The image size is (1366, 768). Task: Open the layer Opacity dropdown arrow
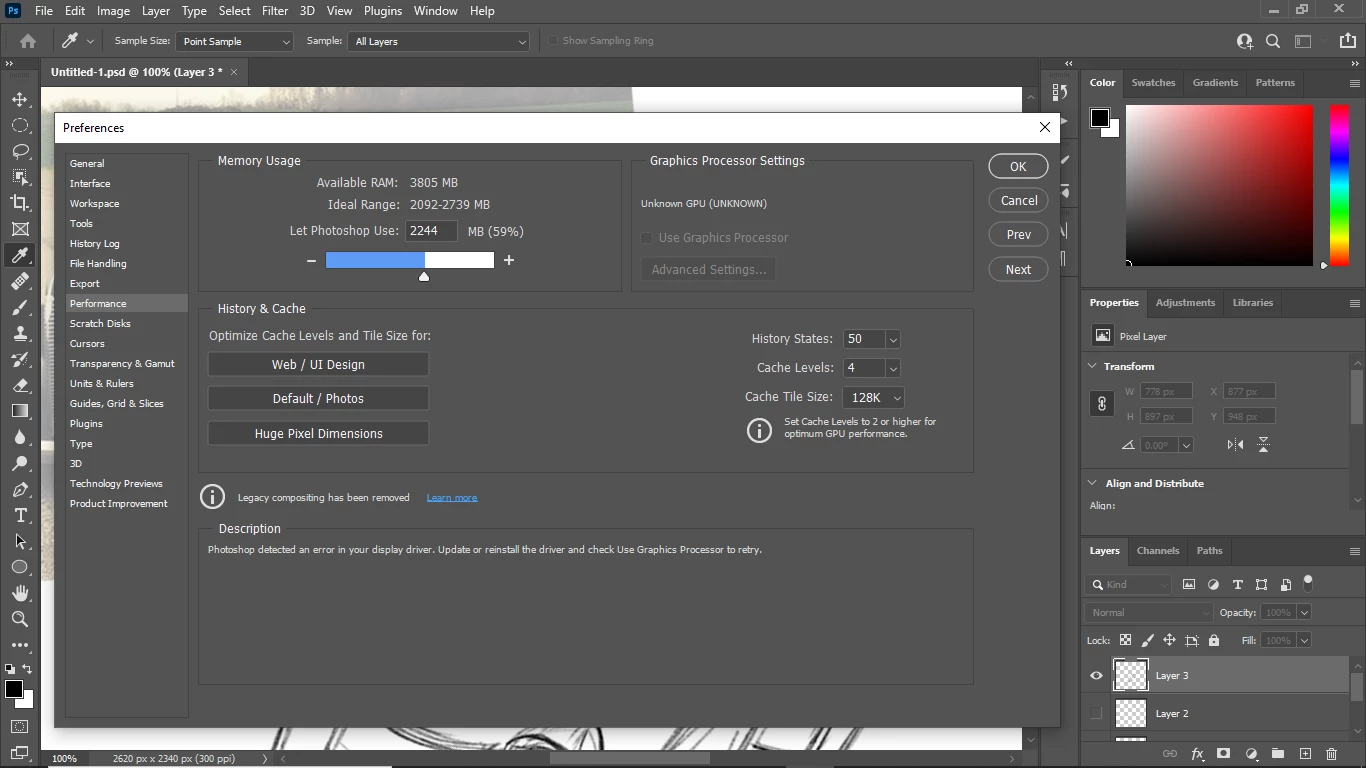[x=1303, y=612]
